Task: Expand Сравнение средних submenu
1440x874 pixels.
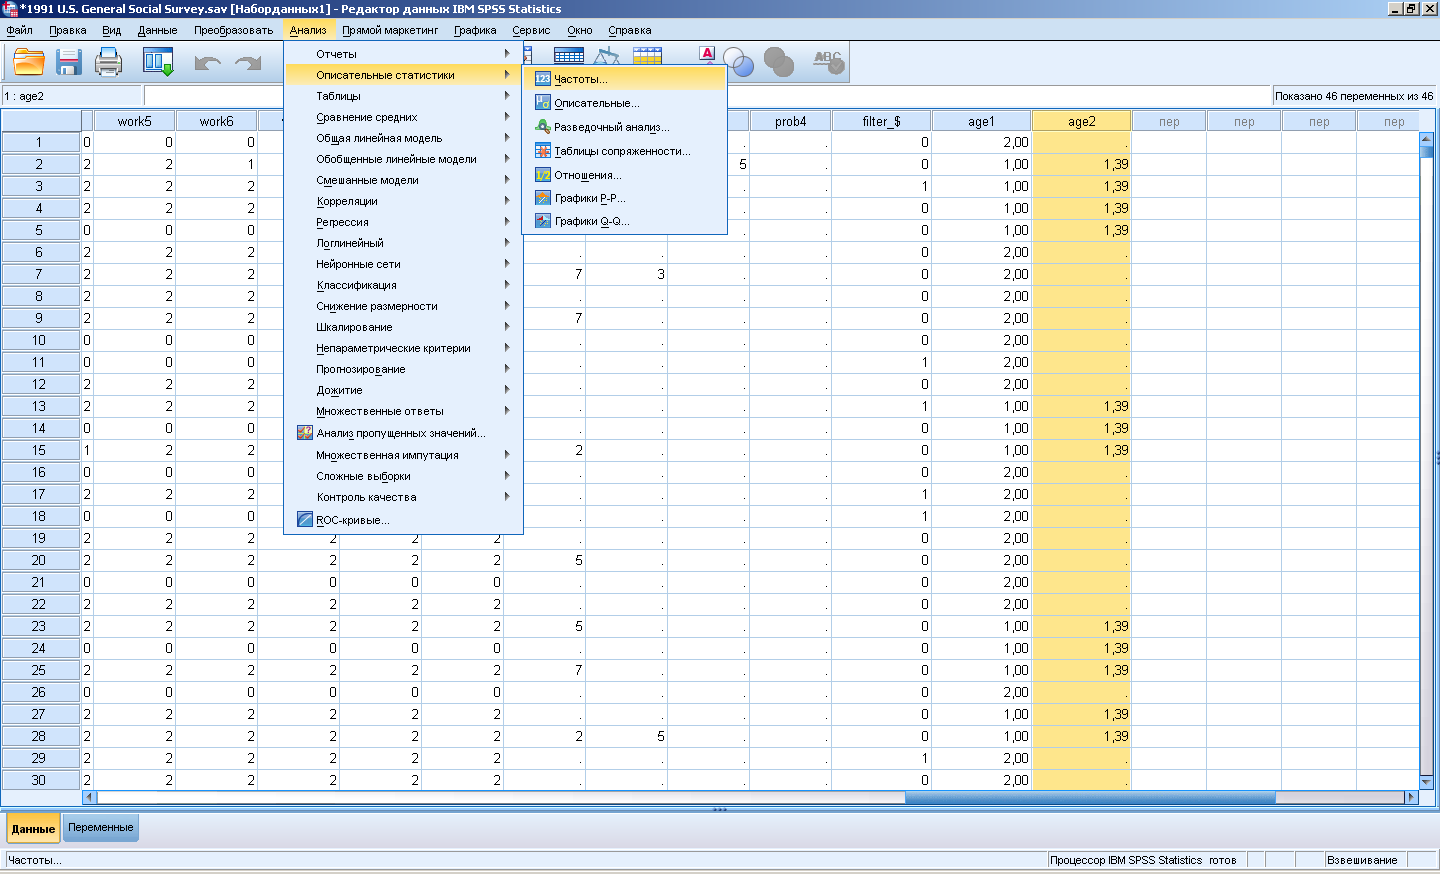Action: pyautogui.click(x=403, y=117)
